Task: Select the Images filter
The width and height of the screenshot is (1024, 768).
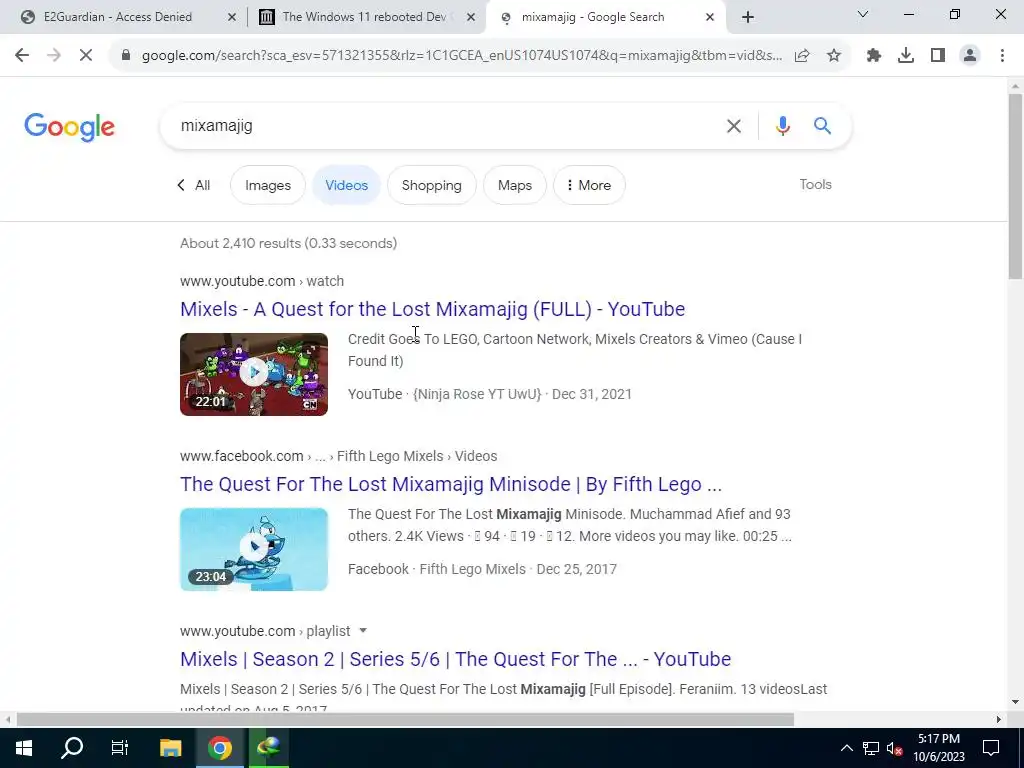Action: [268, 185]
